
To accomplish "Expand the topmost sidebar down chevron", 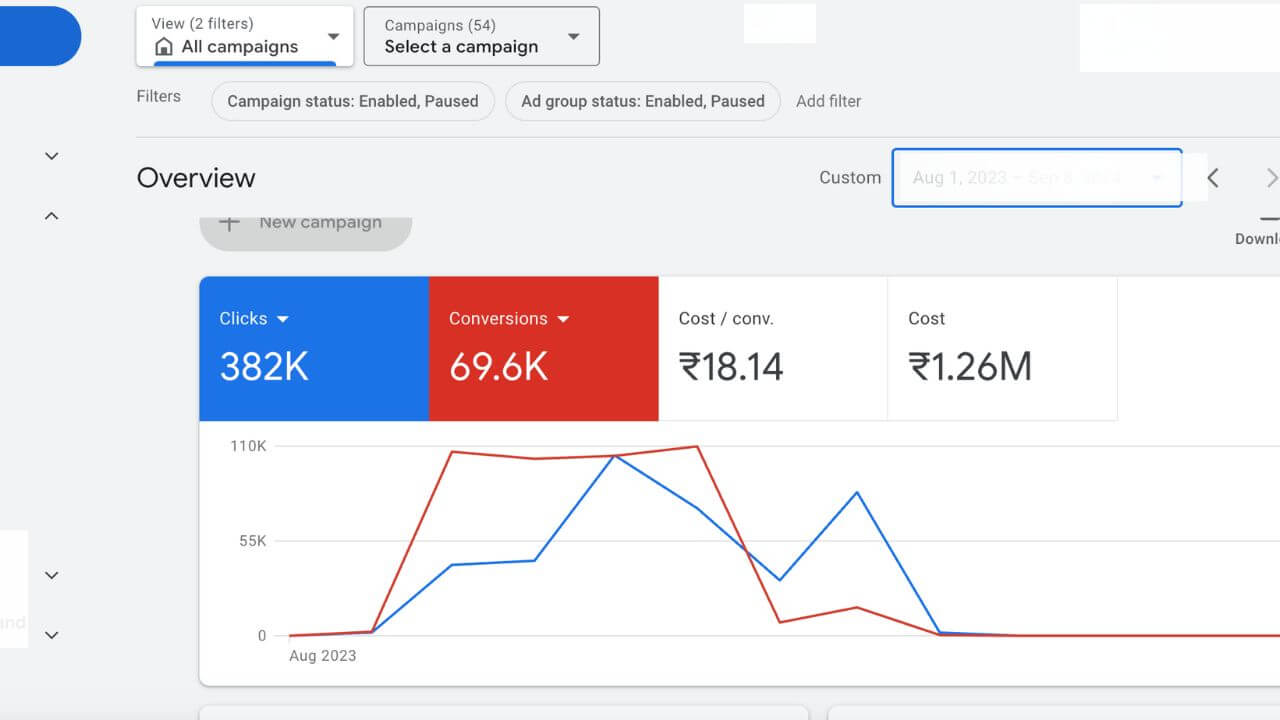I will point(52,156).
